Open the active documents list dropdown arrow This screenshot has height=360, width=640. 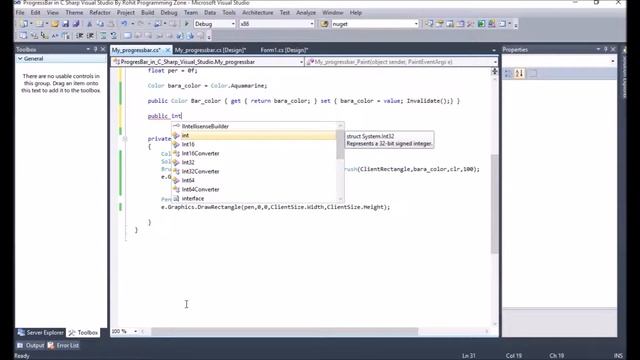pyautogui.click(x=494, y=50)
